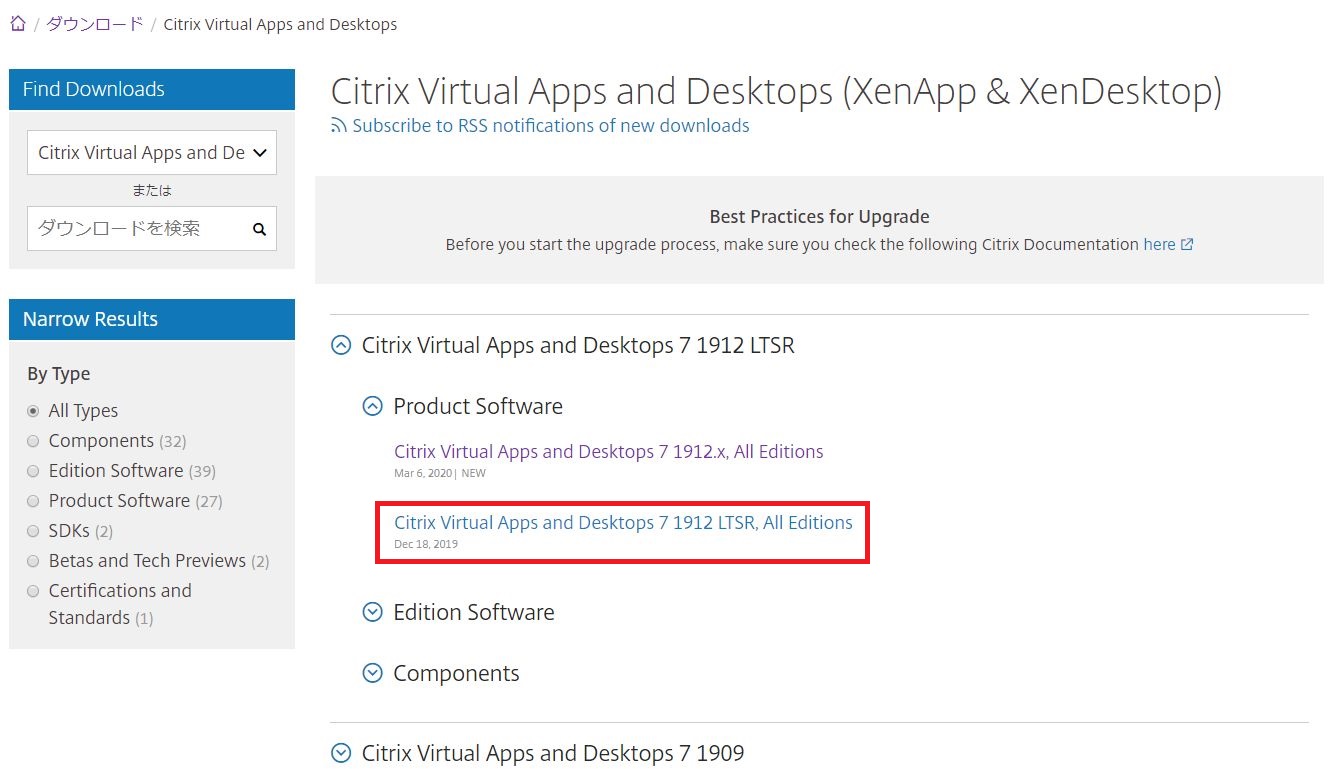This screenshot has height=769, width=1336.
Task: Click the Components heading under 1912 LTSR
Action: click(456, 674)
